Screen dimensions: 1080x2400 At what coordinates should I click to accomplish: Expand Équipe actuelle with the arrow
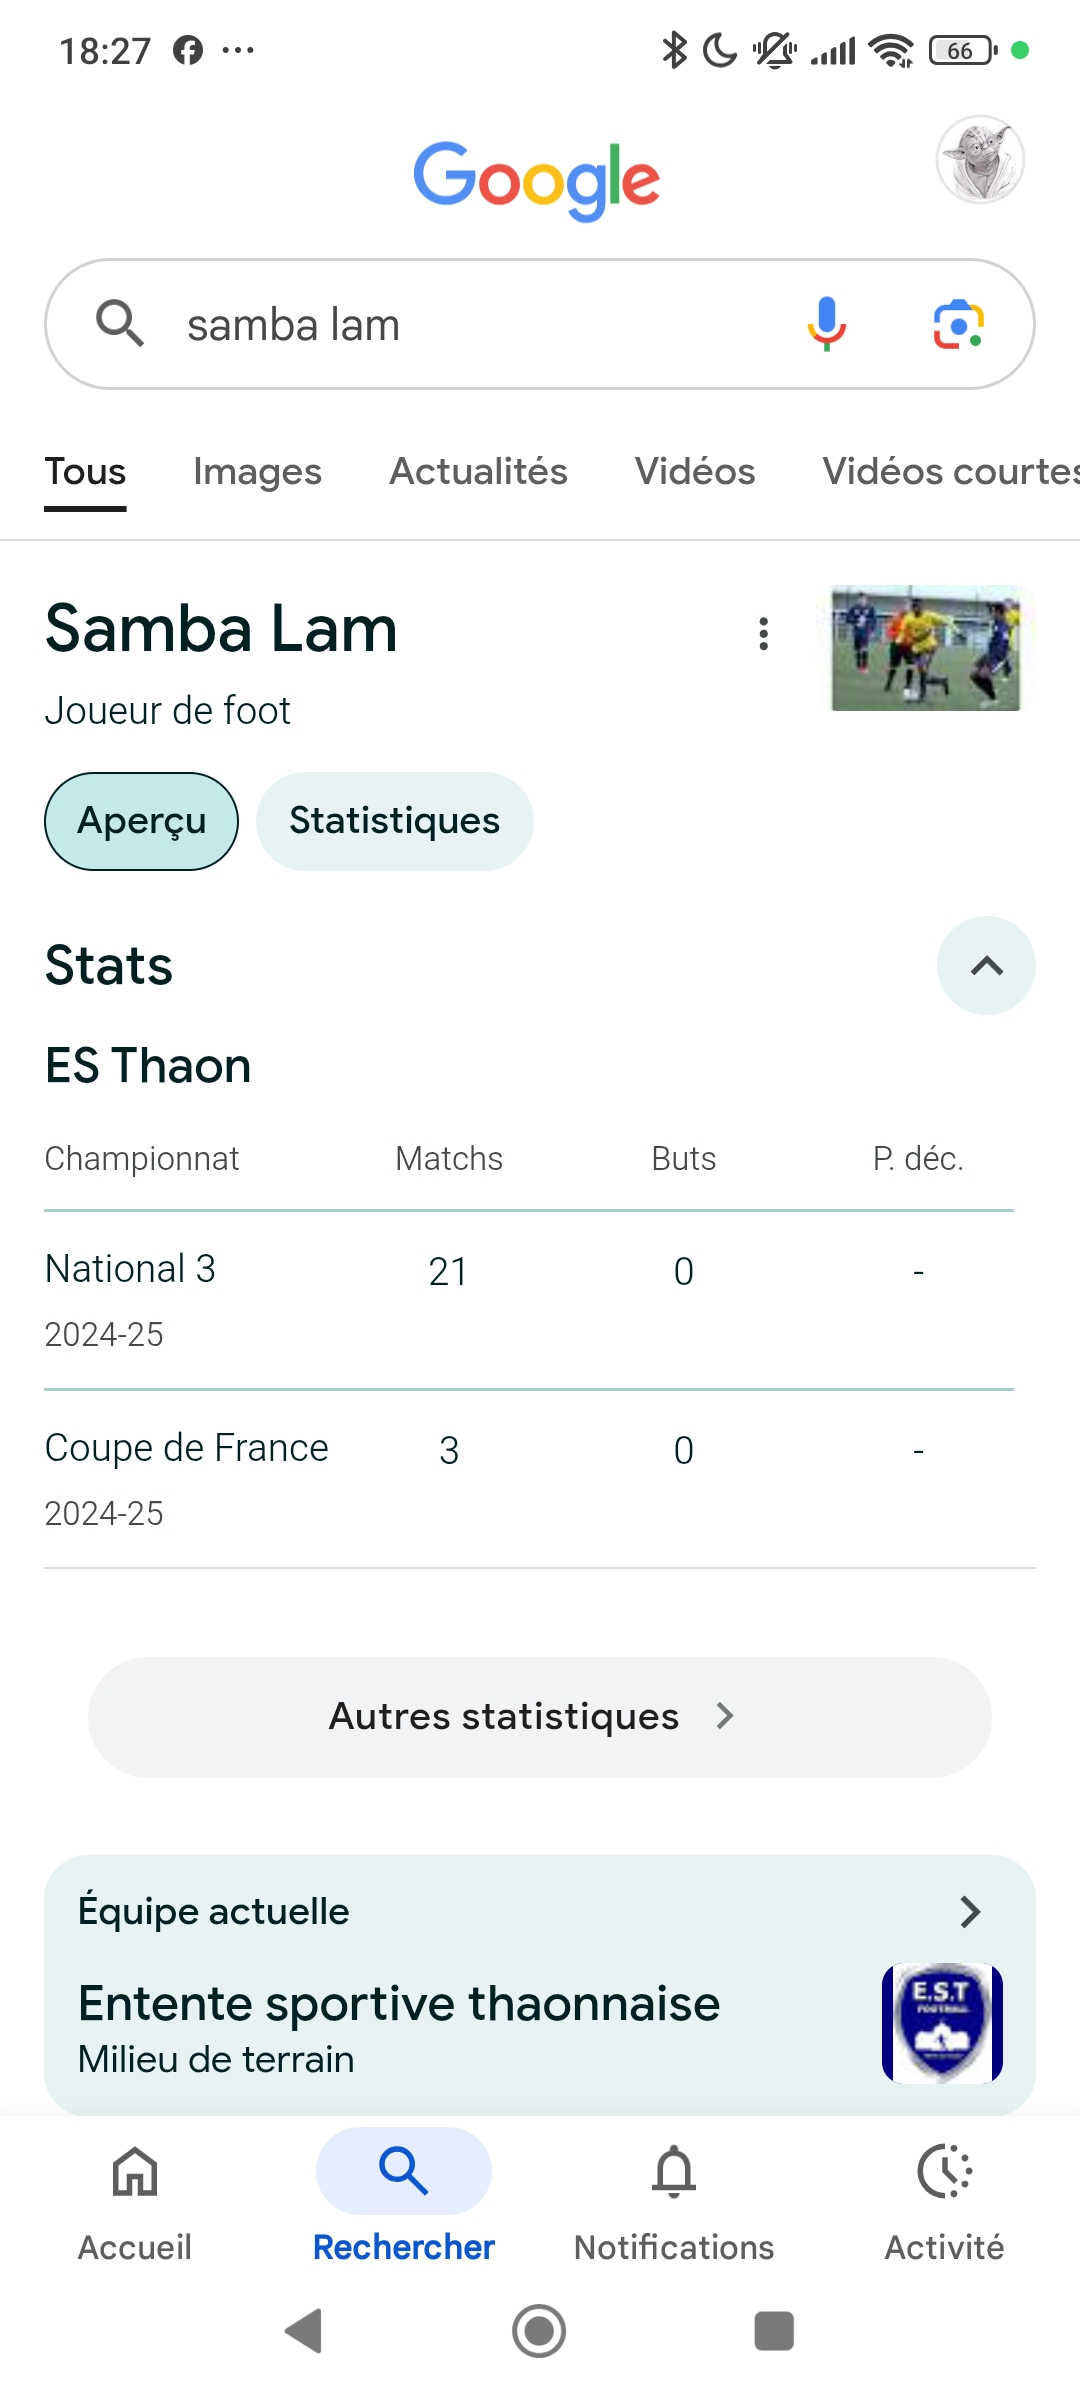970,1912
